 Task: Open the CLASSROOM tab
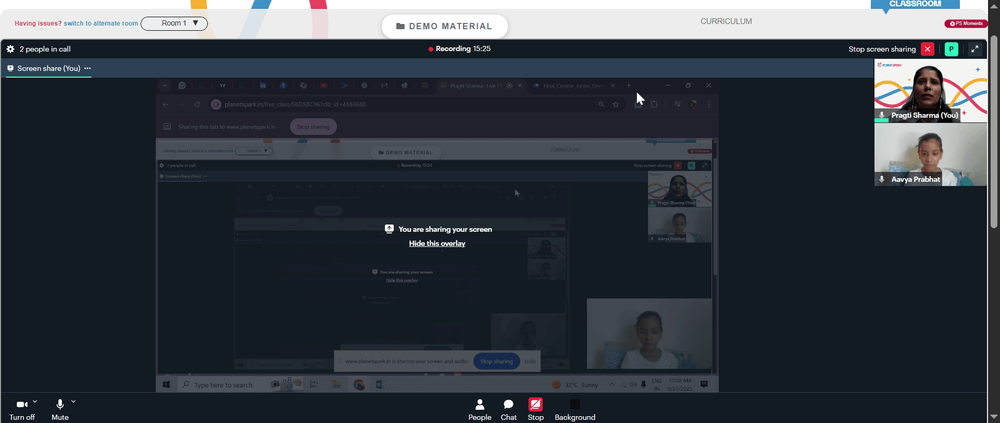[x=915, y=4]
